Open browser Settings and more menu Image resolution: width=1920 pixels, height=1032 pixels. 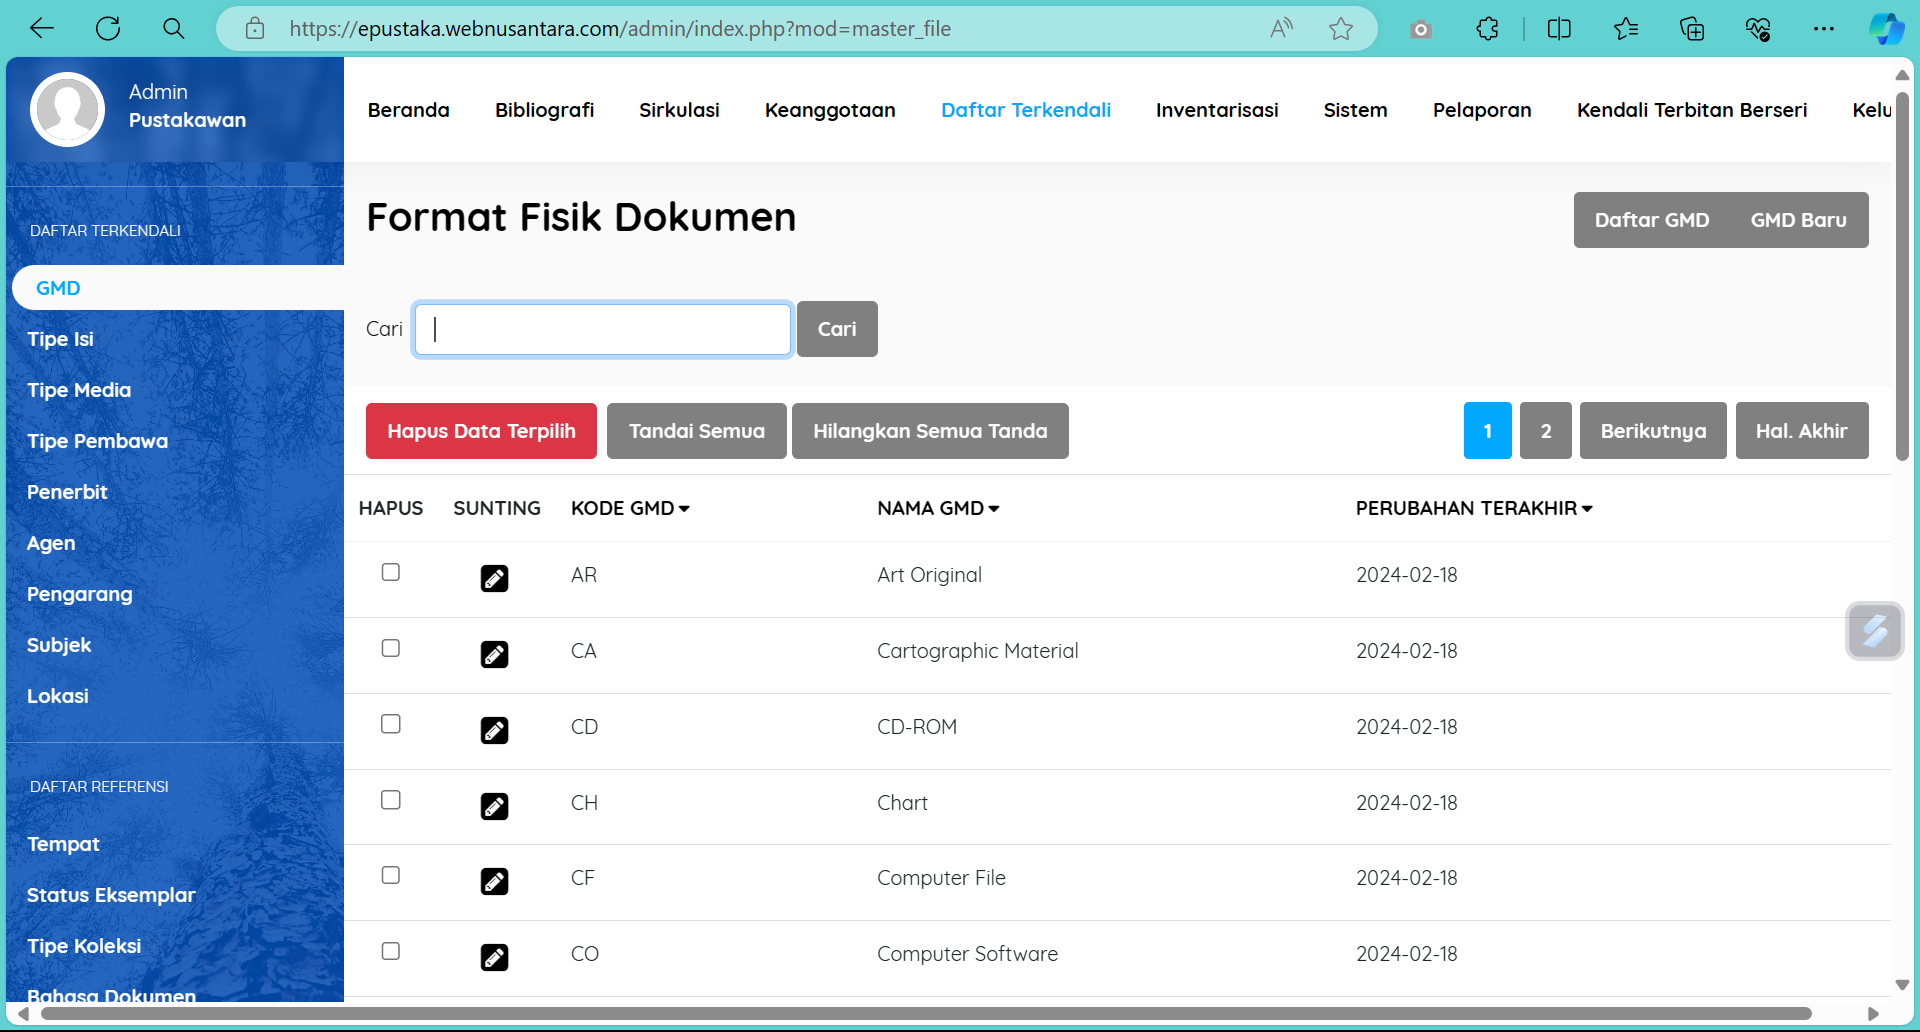tap(1824, 29)
